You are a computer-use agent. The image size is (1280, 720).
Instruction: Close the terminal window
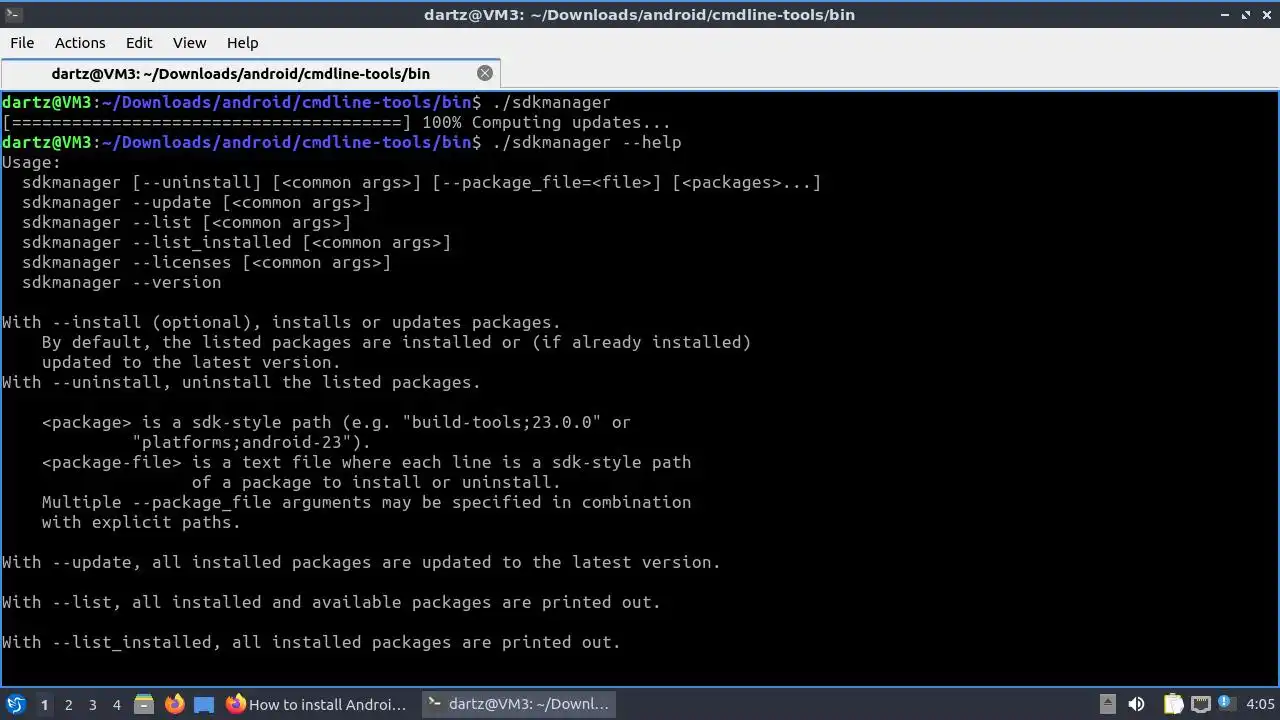tap(1267, 14)
